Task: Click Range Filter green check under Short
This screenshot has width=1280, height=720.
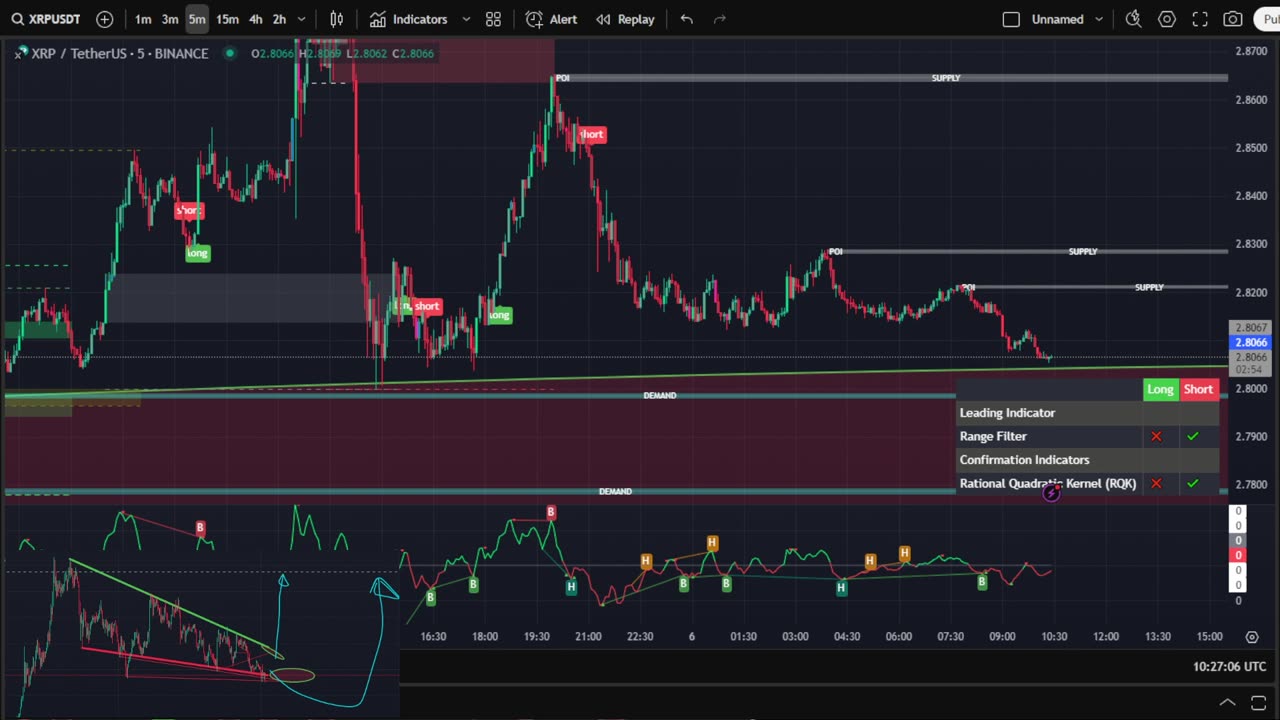Action: click(1193, 436)
